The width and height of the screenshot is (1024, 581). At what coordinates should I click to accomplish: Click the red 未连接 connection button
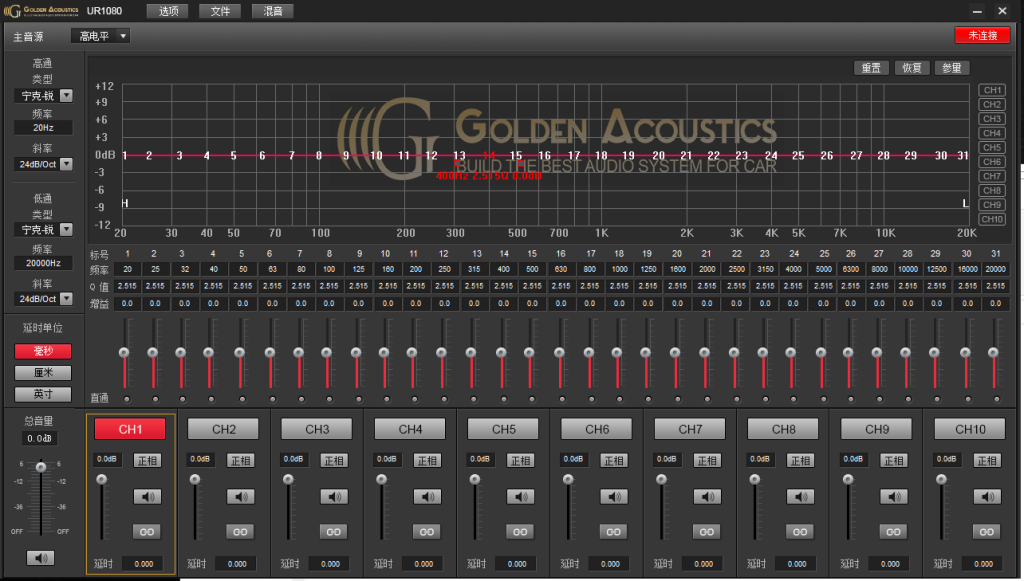(982, 35)
